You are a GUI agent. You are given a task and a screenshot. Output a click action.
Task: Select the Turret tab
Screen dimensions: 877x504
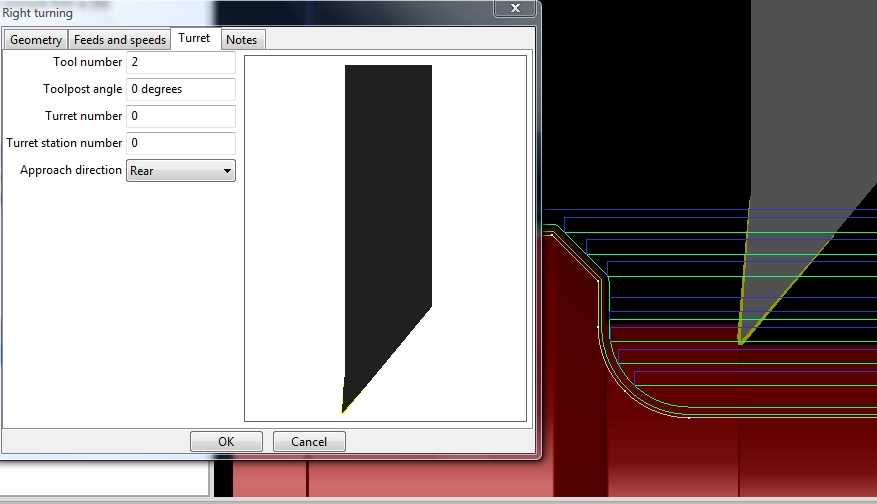[194, 38]
